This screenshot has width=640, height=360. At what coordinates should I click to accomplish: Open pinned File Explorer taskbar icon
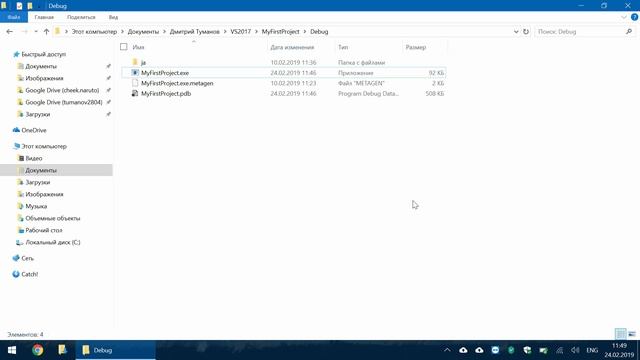click(62, 350)
